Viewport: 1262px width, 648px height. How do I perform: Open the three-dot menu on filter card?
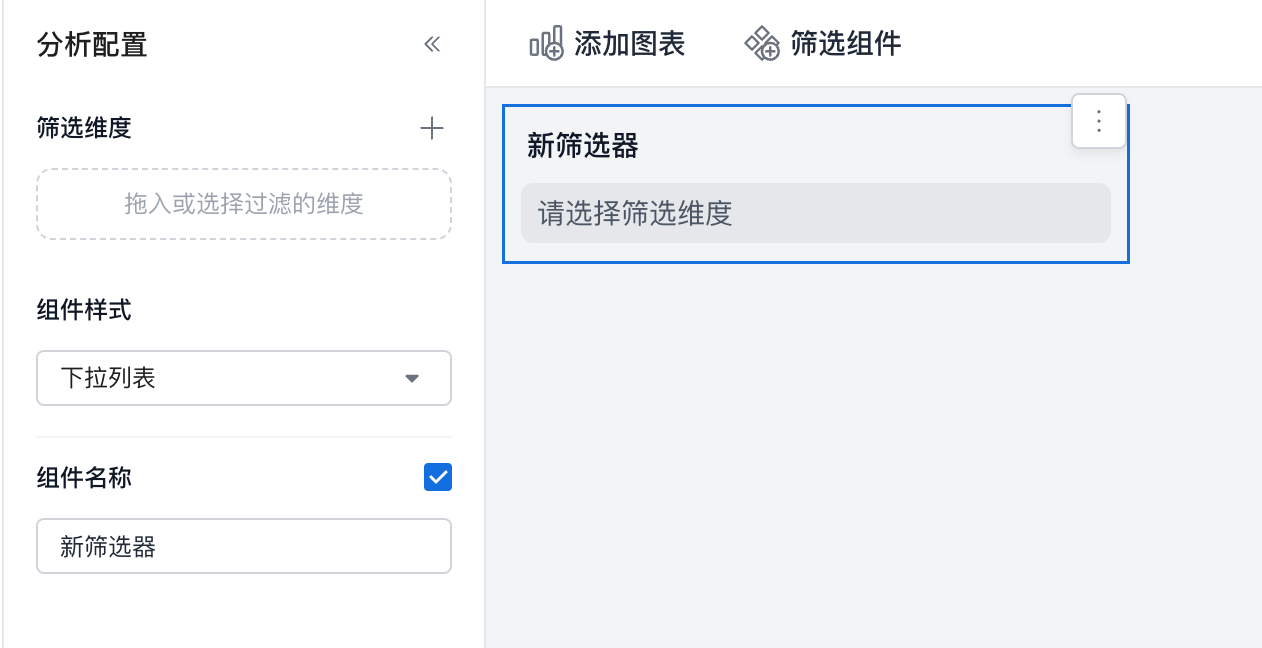(1099, 121)
